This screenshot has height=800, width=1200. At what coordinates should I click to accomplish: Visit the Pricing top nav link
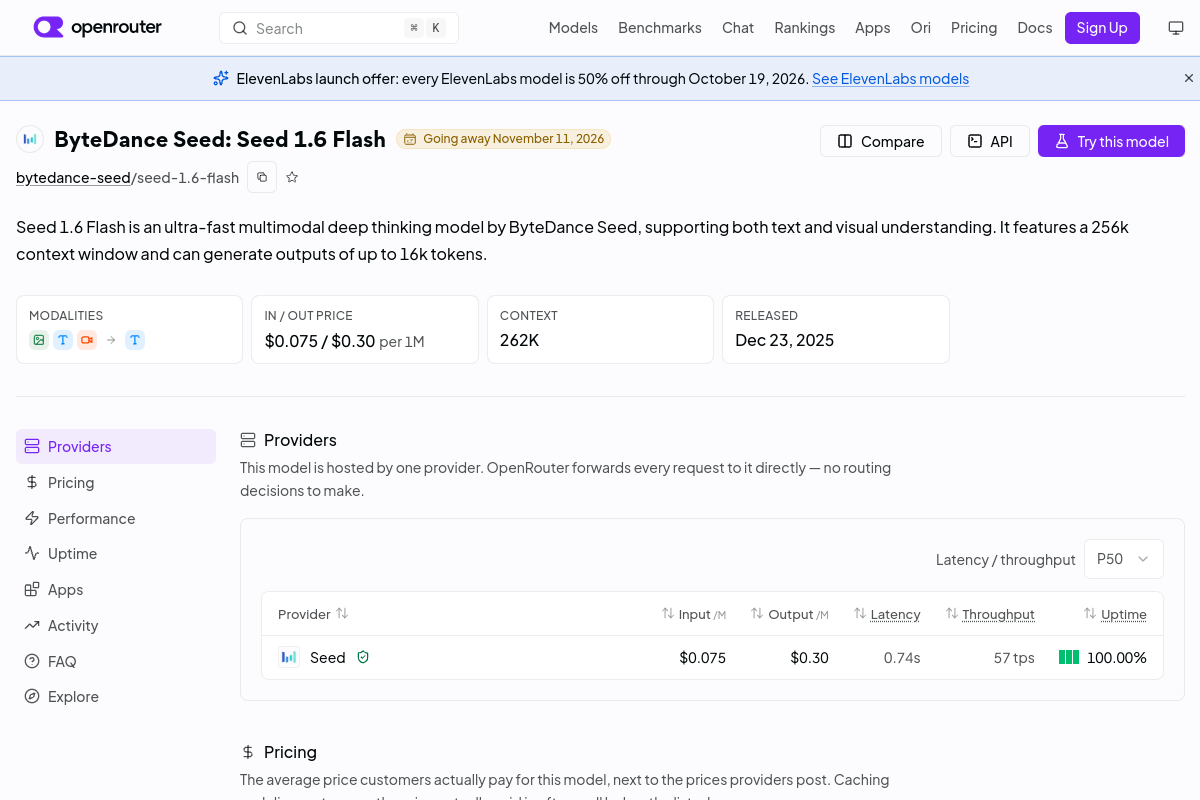click(x=974, y=28)
